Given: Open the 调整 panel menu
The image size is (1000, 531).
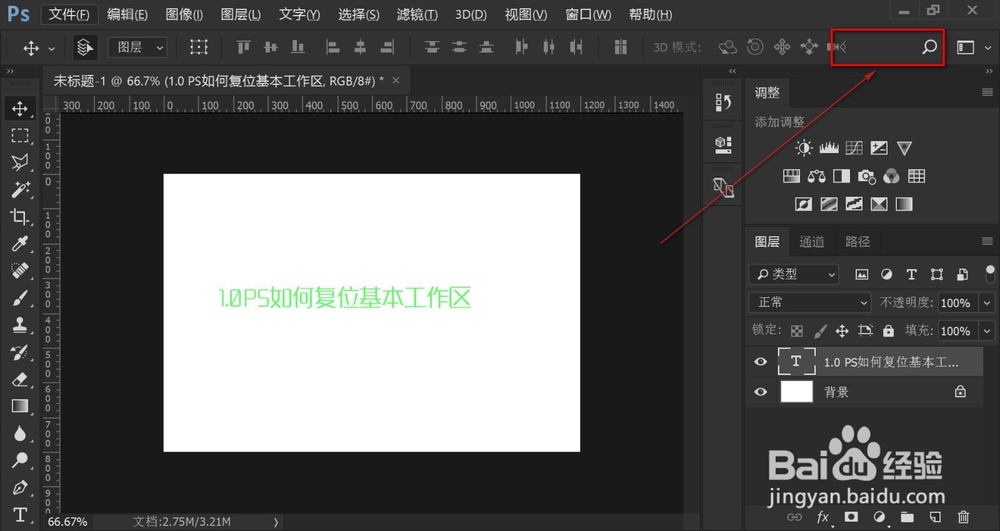Looking at the screenshot, I should tap(987, 92).
